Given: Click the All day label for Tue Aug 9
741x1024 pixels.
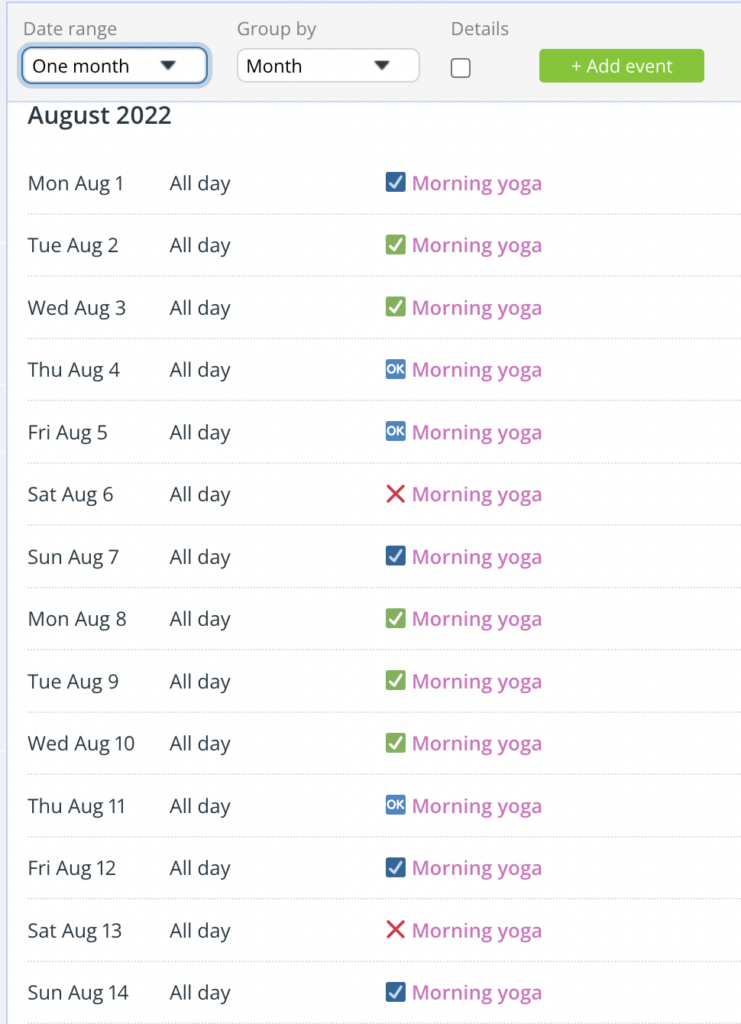Looking at the screenshot, I should point(199,681).
